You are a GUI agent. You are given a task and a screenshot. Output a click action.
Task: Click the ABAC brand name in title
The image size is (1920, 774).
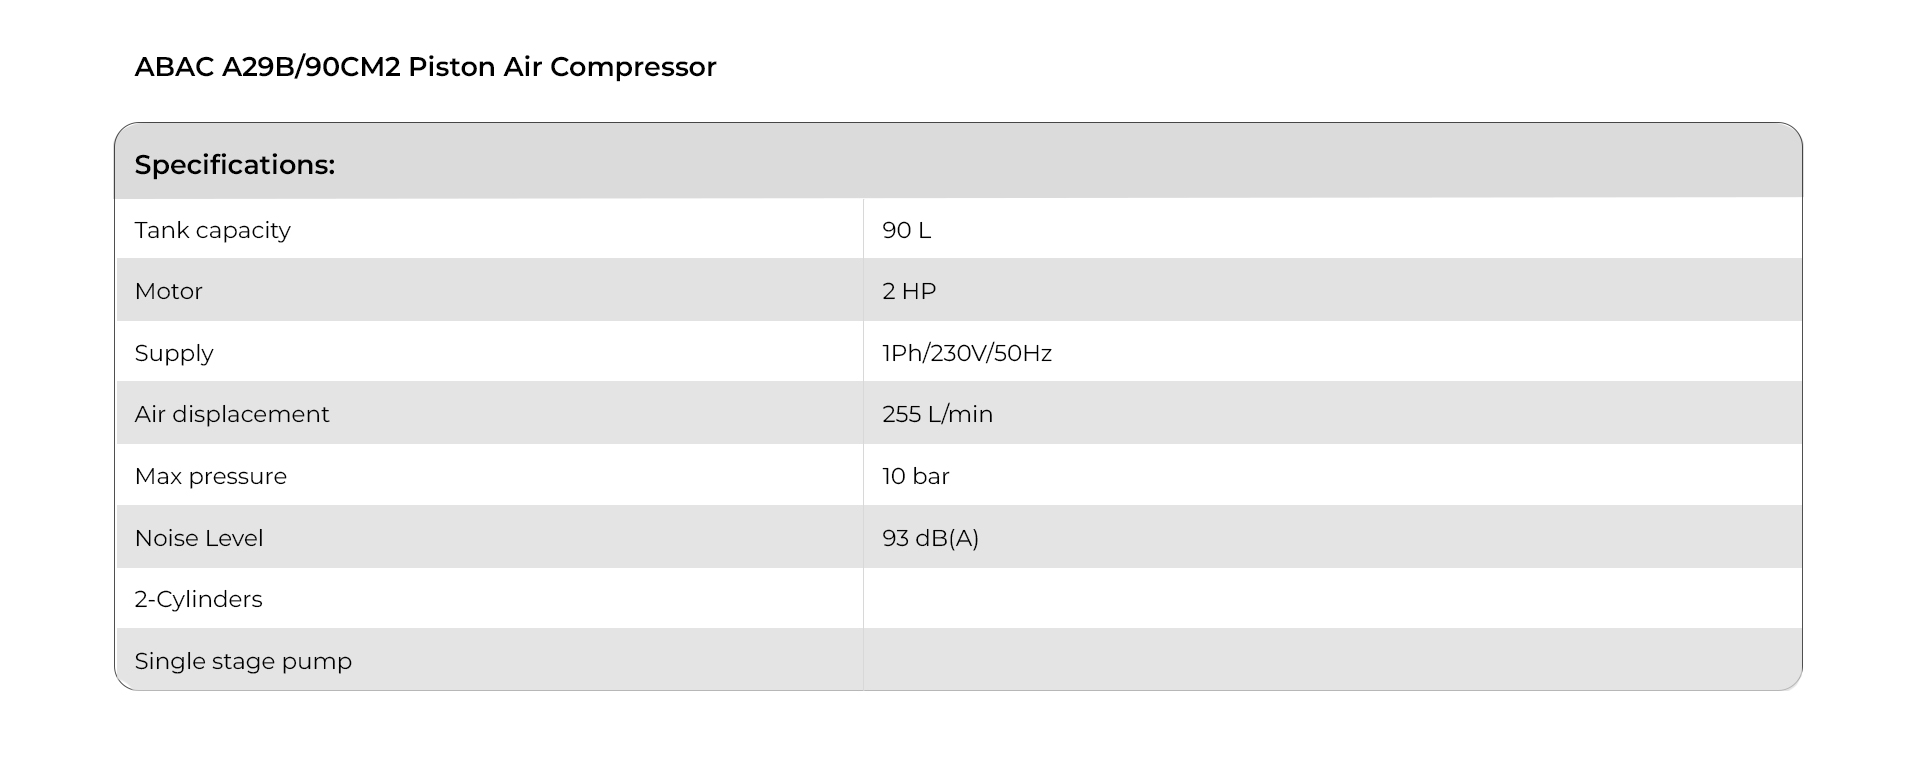(x=174, y=67)
